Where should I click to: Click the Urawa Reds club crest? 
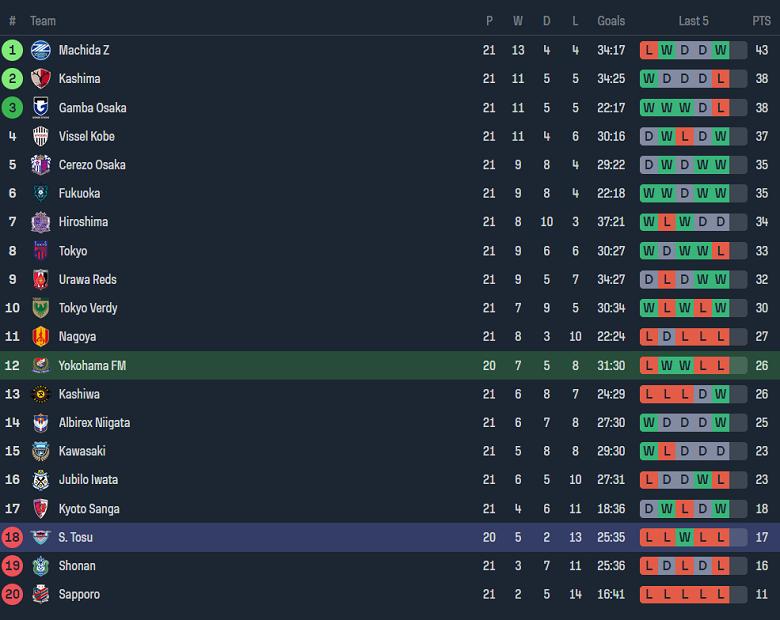point(40,279)
